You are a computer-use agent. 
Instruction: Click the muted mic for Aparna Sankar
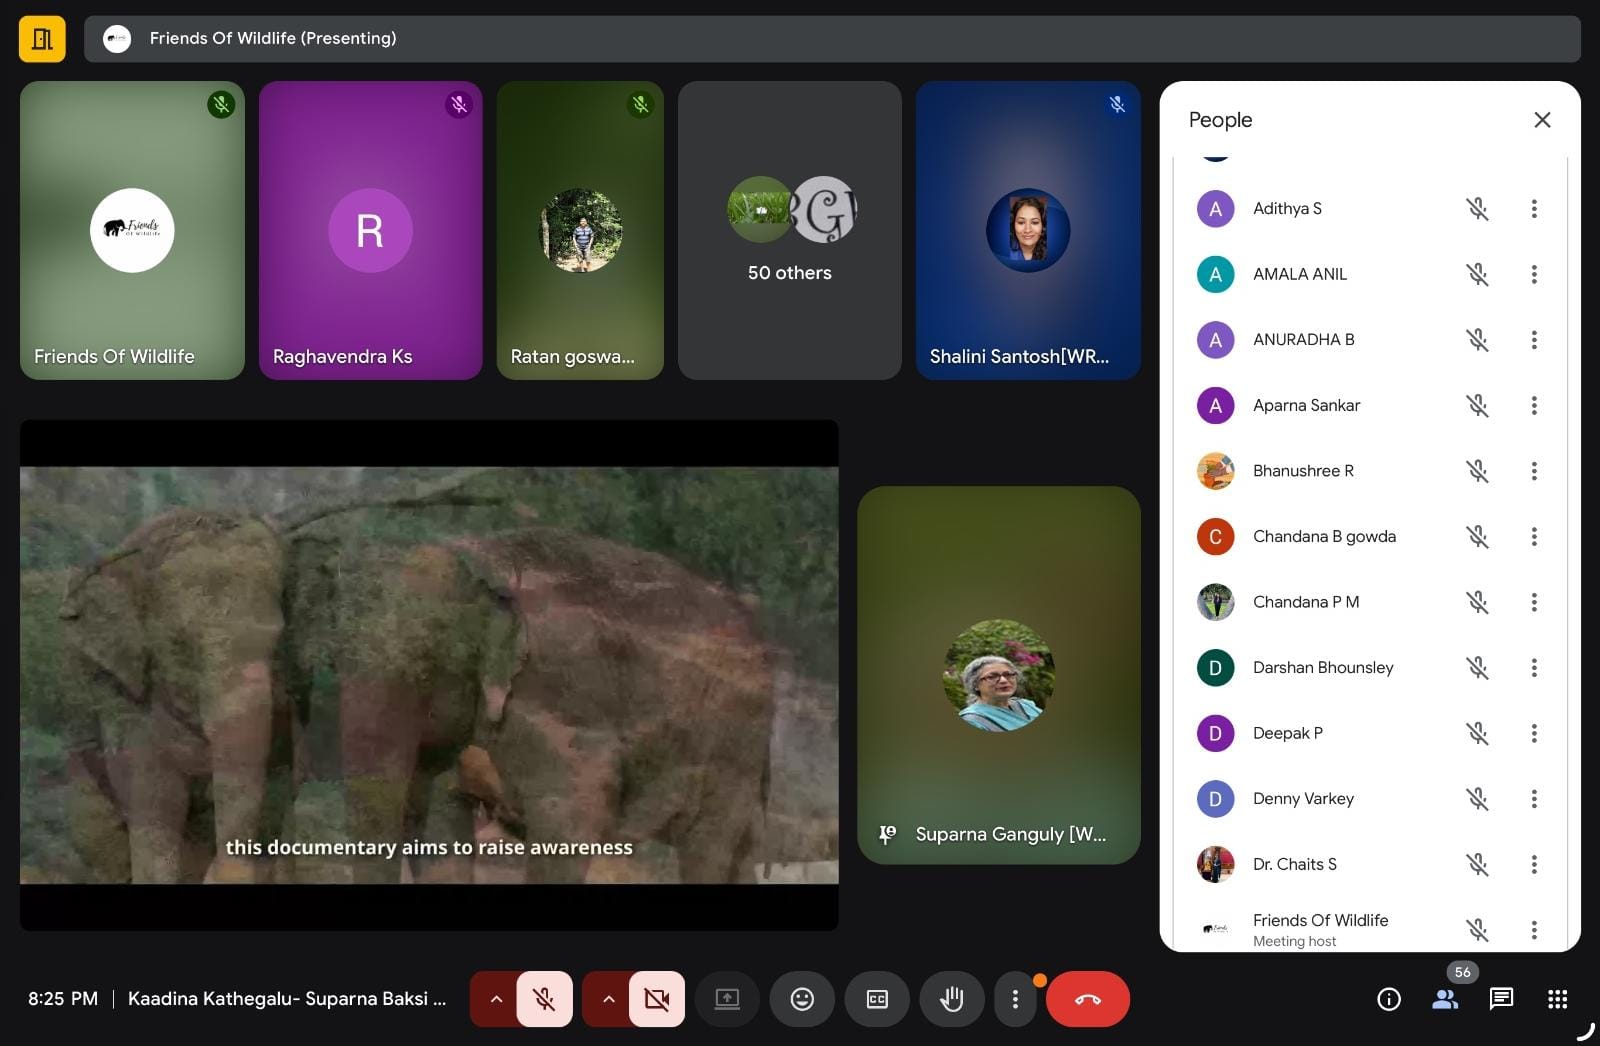pyautogui.click(x=1477, y=405)
